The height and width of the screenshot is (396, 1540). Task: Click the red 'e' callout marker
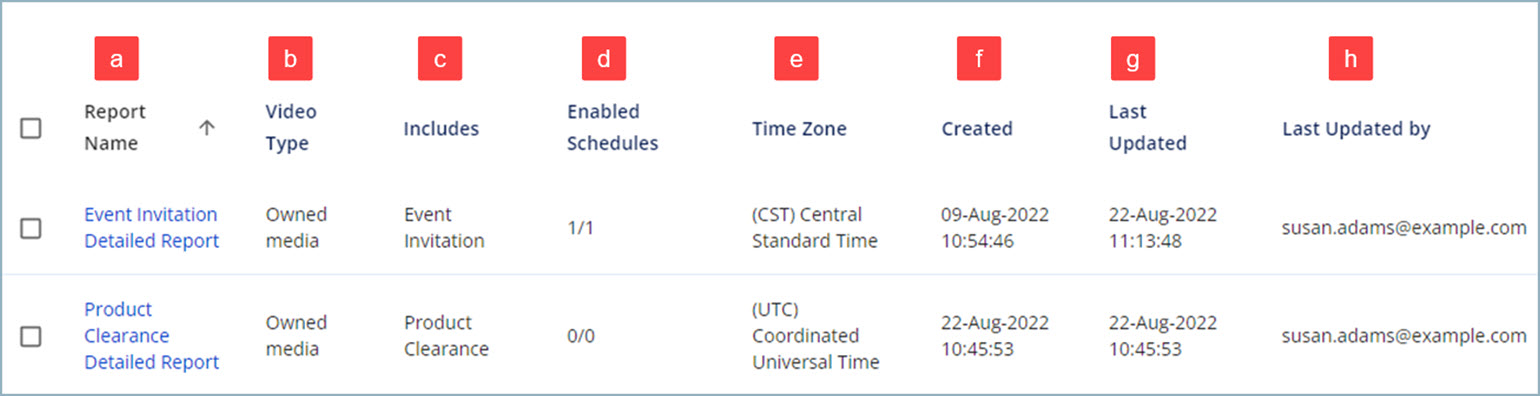pyautogui.click(x=796, y=58)
